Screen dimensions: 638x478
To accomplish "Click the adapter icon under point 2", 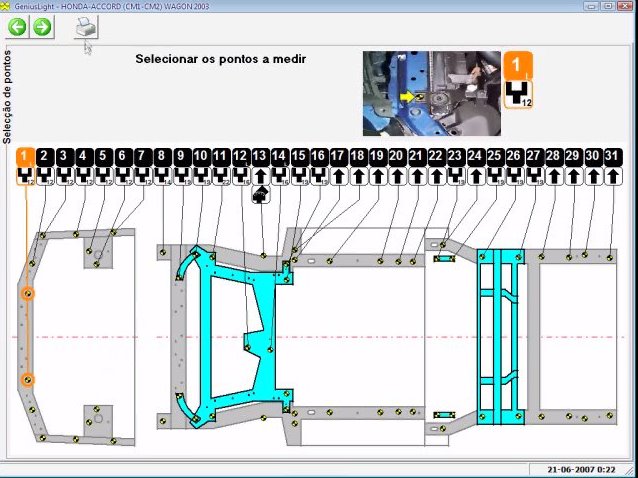I will point(45,177).
